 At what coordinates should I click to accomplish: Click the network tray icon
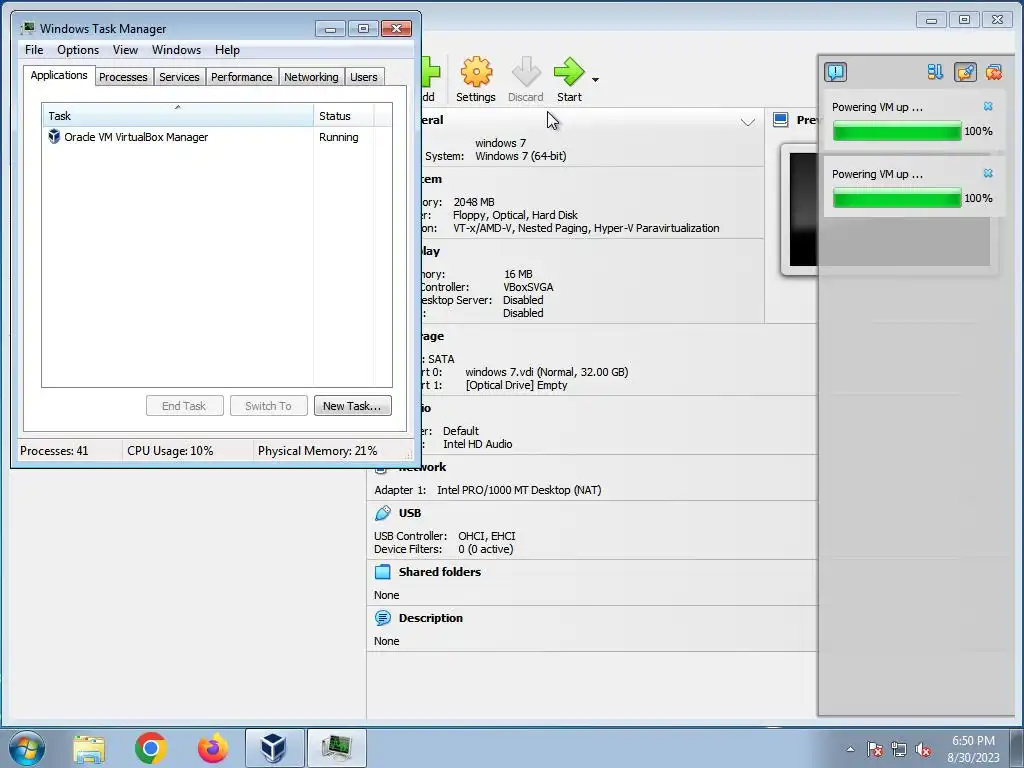pos(899,750)
